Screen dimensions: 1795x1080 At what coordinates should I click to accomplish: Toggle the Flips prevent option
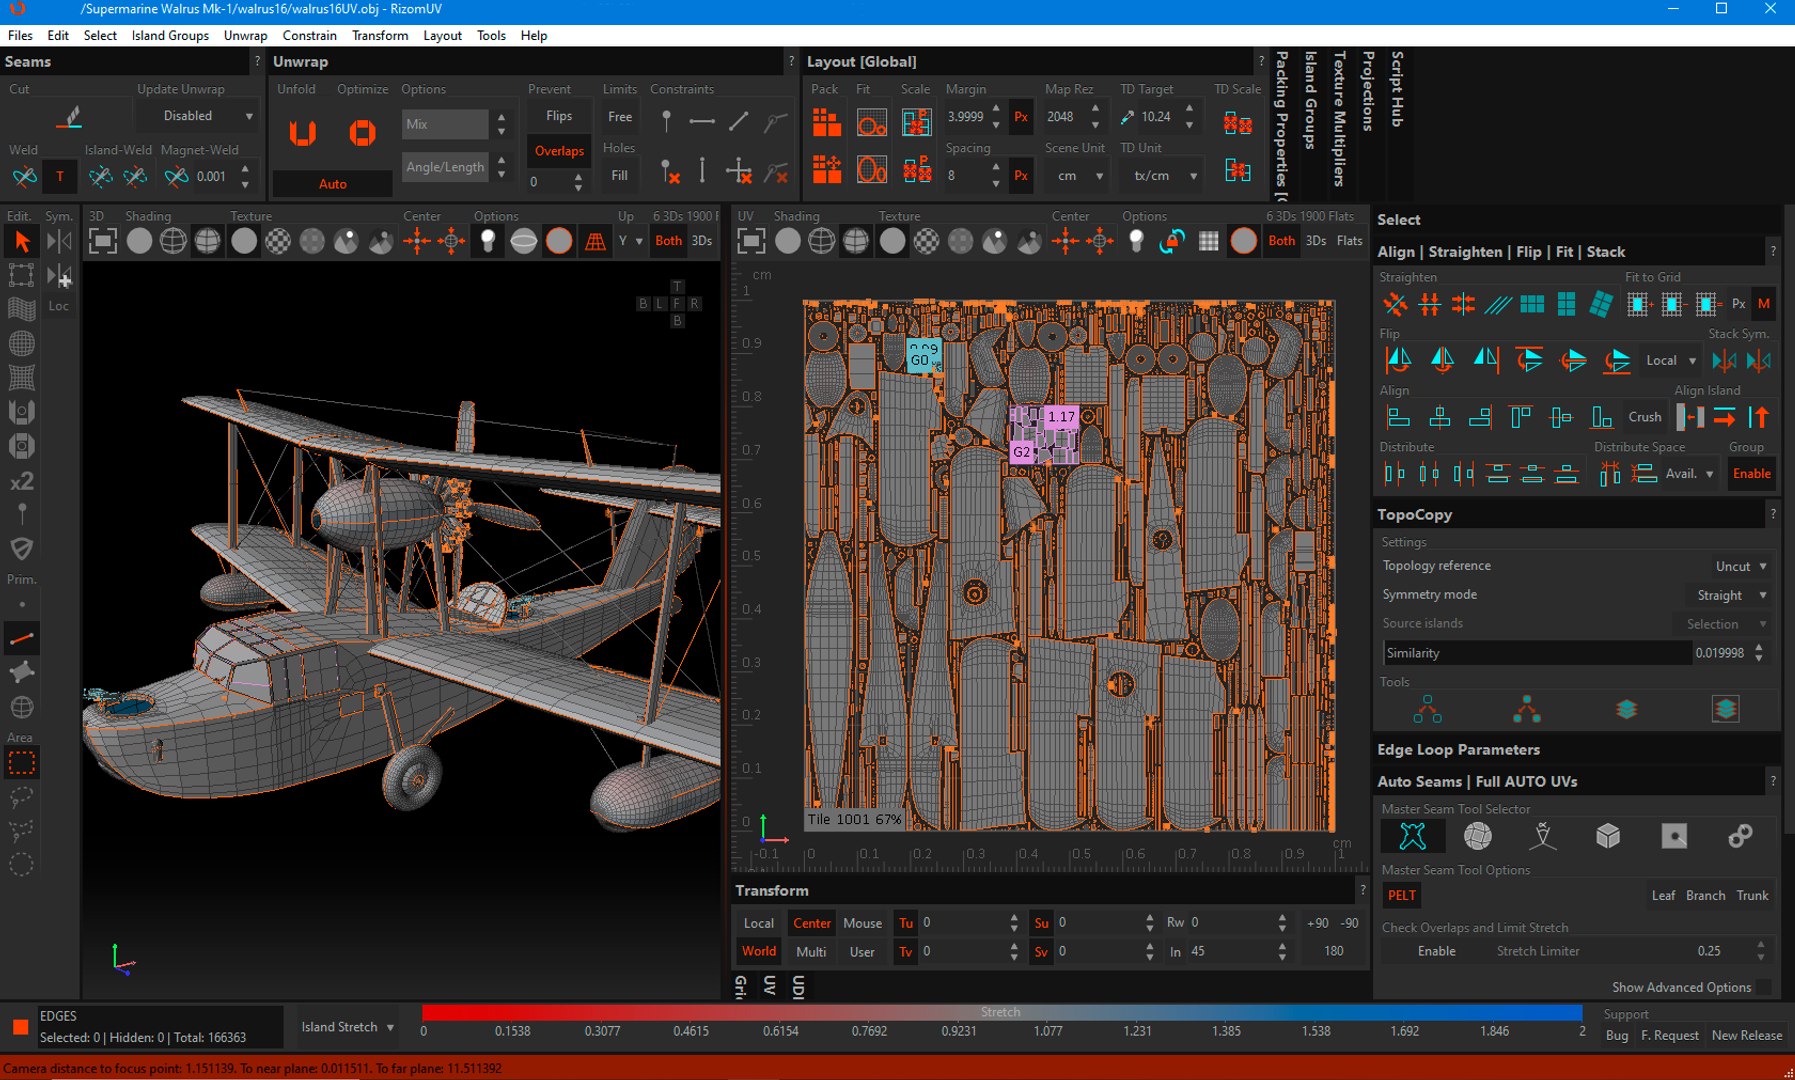point(559,116)
